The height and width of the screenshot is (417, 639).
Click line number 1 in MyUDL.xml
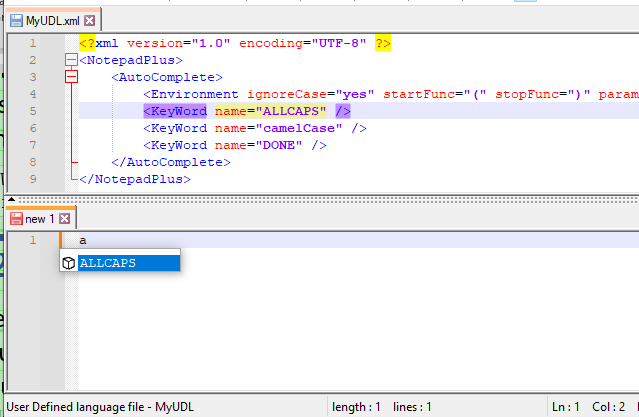pos(33,43)
